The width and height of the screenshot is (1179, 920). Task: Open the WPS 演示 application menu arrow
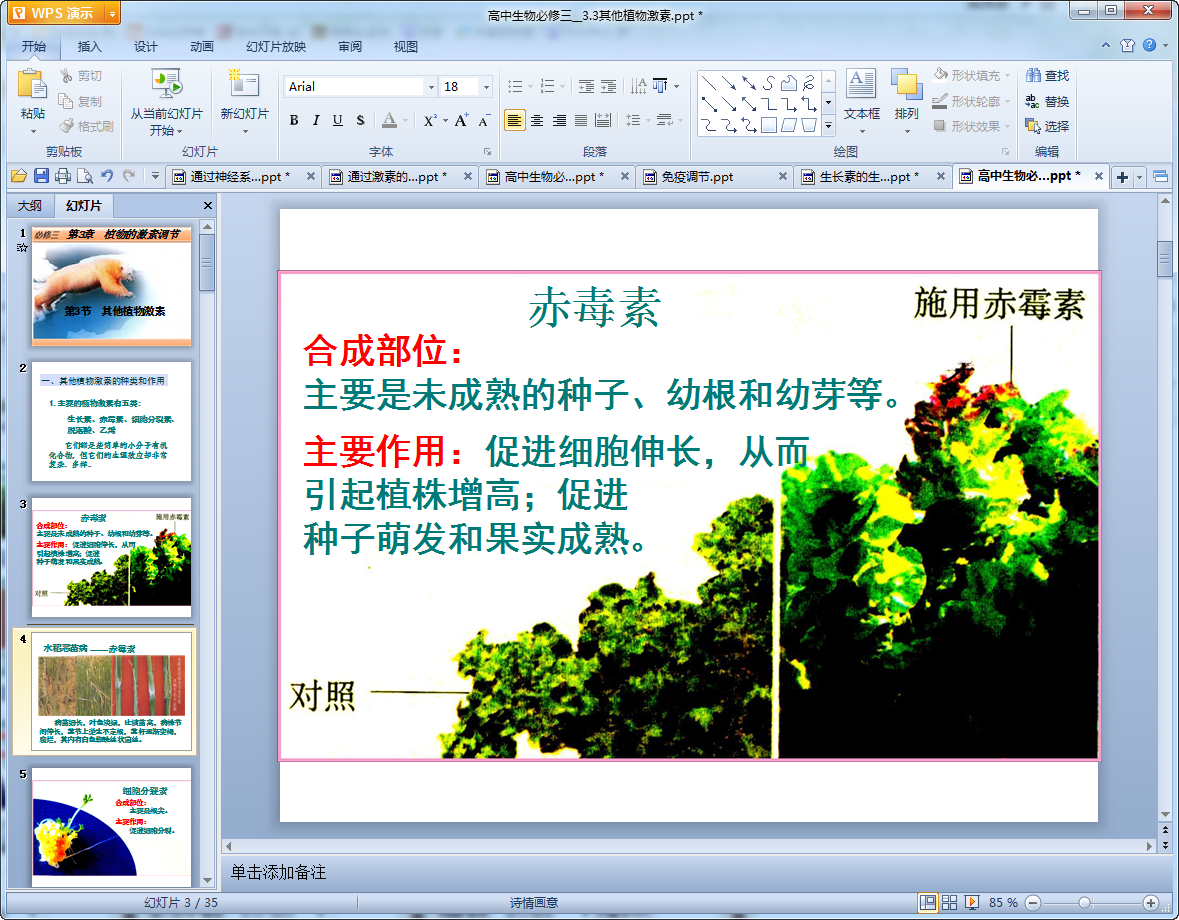click(x=112, y=13)
